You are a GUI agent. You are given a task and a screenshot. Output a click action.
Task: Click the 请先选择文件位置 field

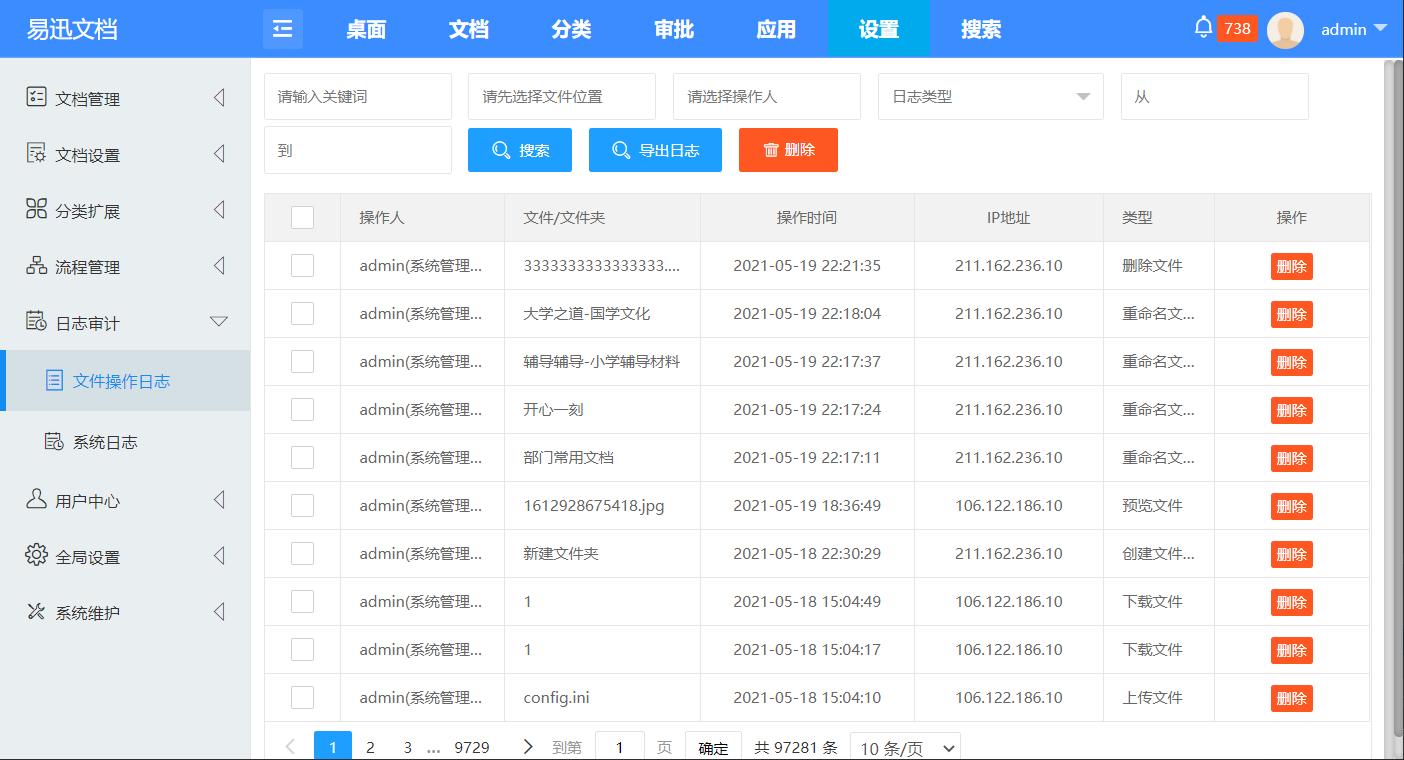562,97
